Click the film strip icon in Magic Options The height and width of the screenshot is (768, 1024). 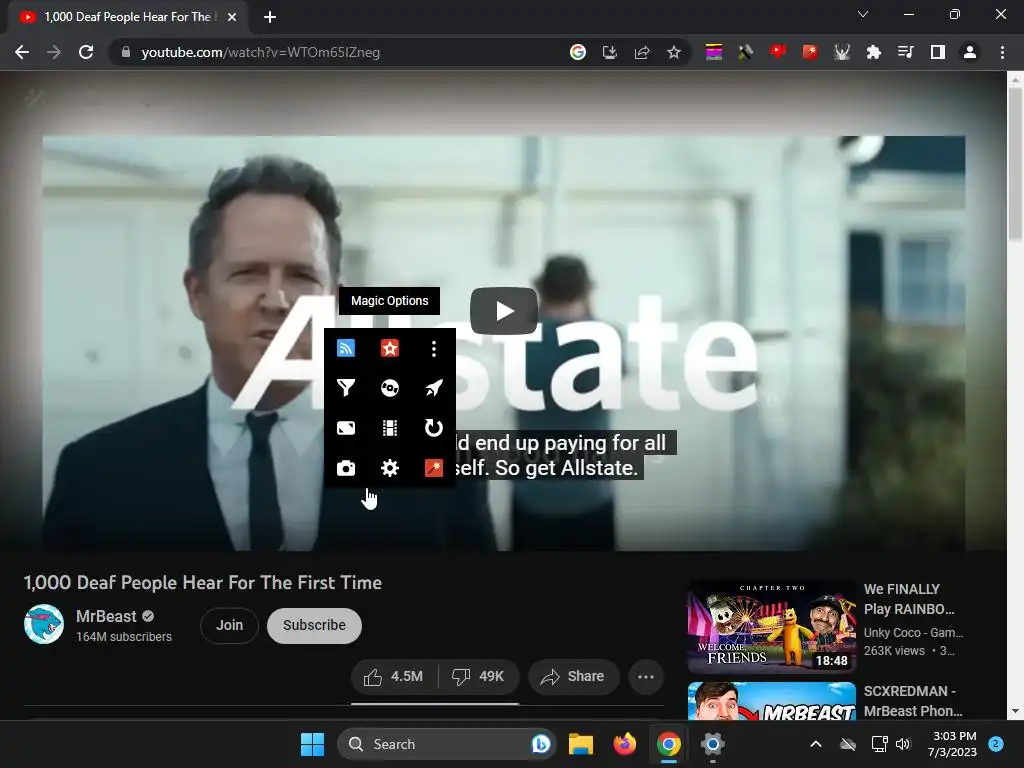click(x=390, y=428)
